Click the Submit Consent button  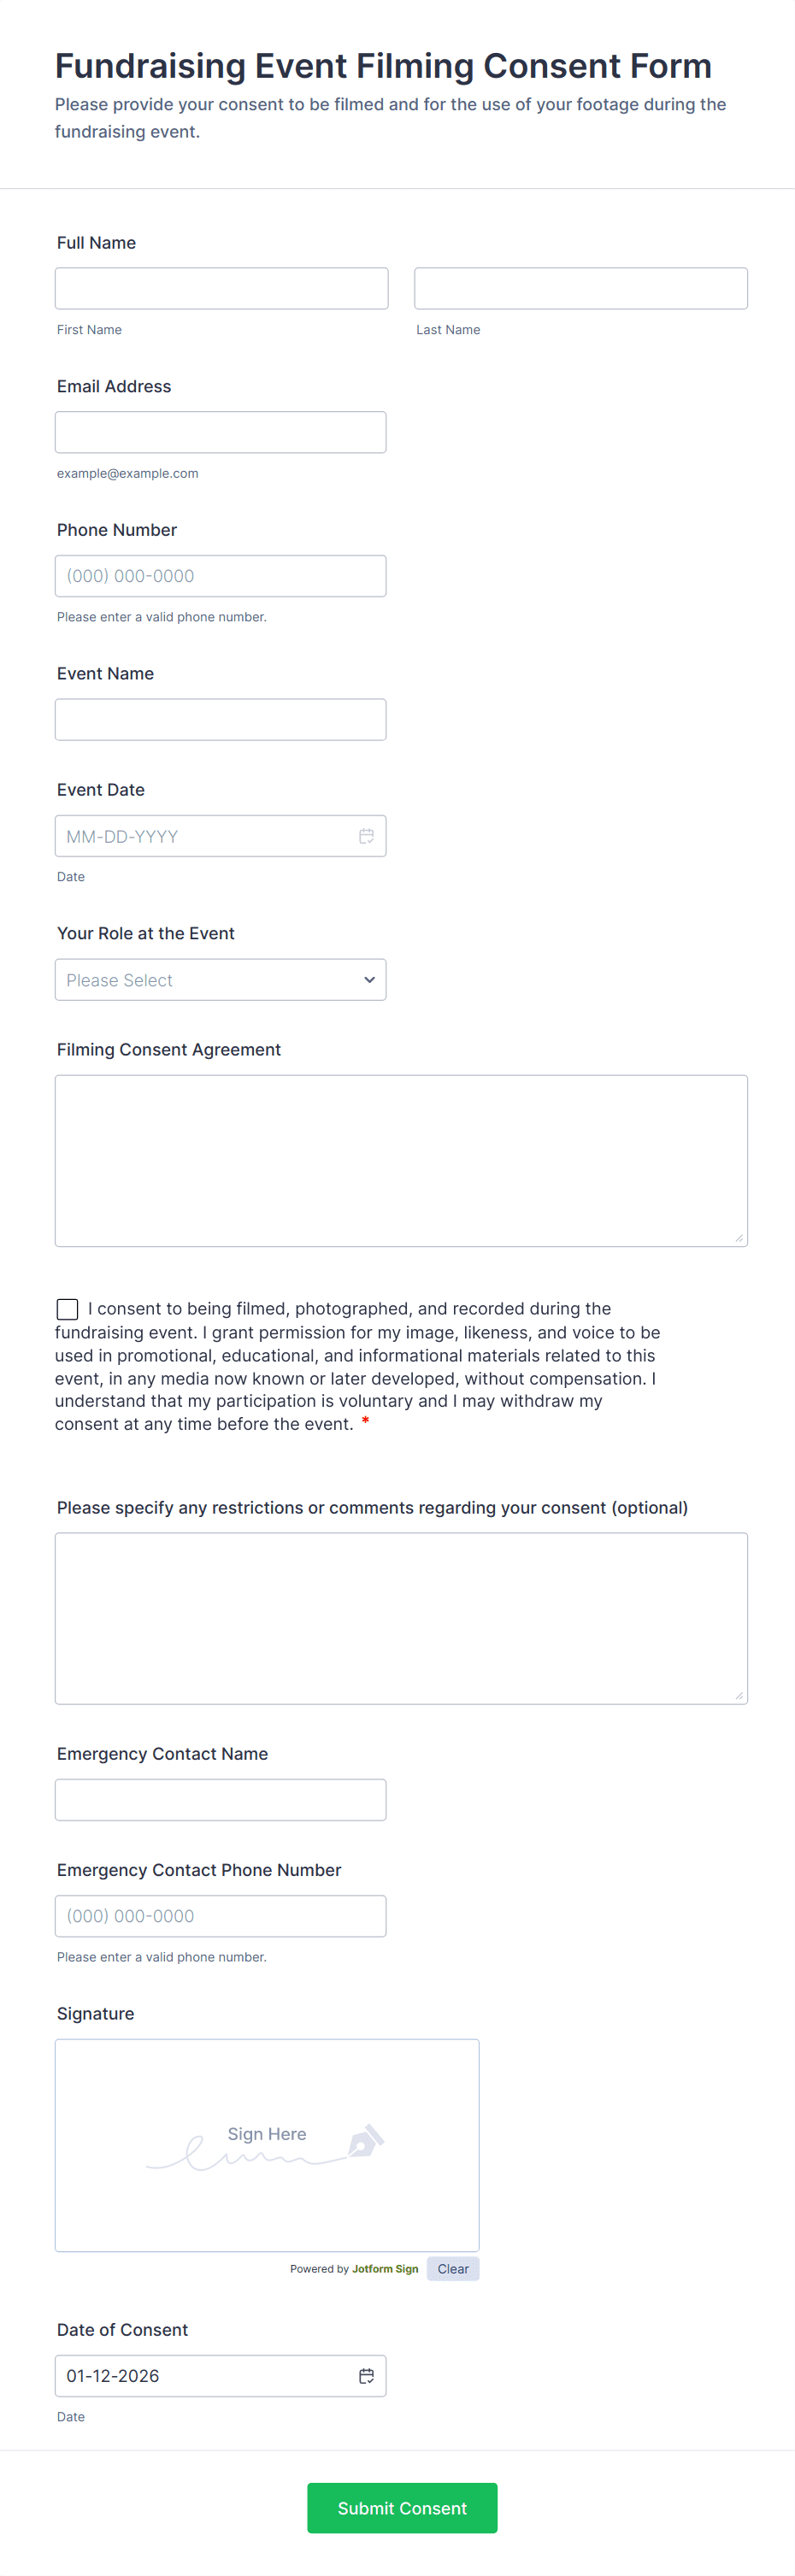click(x=401, y=2508)
